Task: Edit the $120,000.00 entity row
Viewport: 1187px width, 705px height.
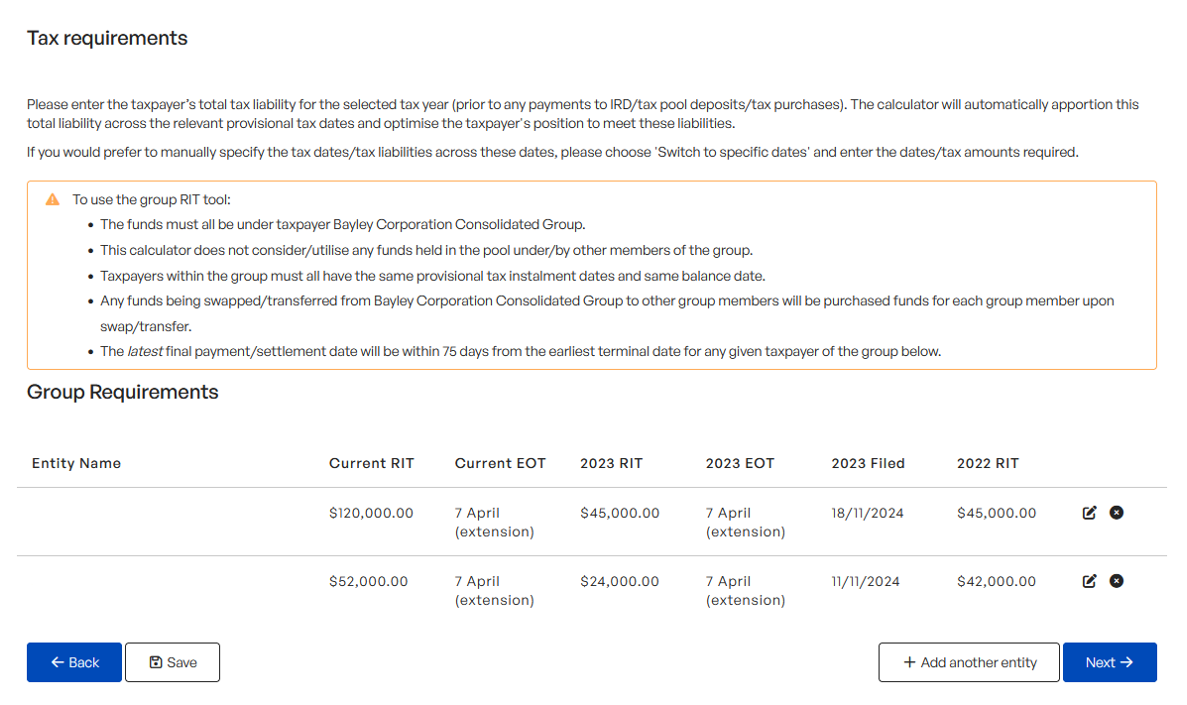Action: coord(1089,513)
